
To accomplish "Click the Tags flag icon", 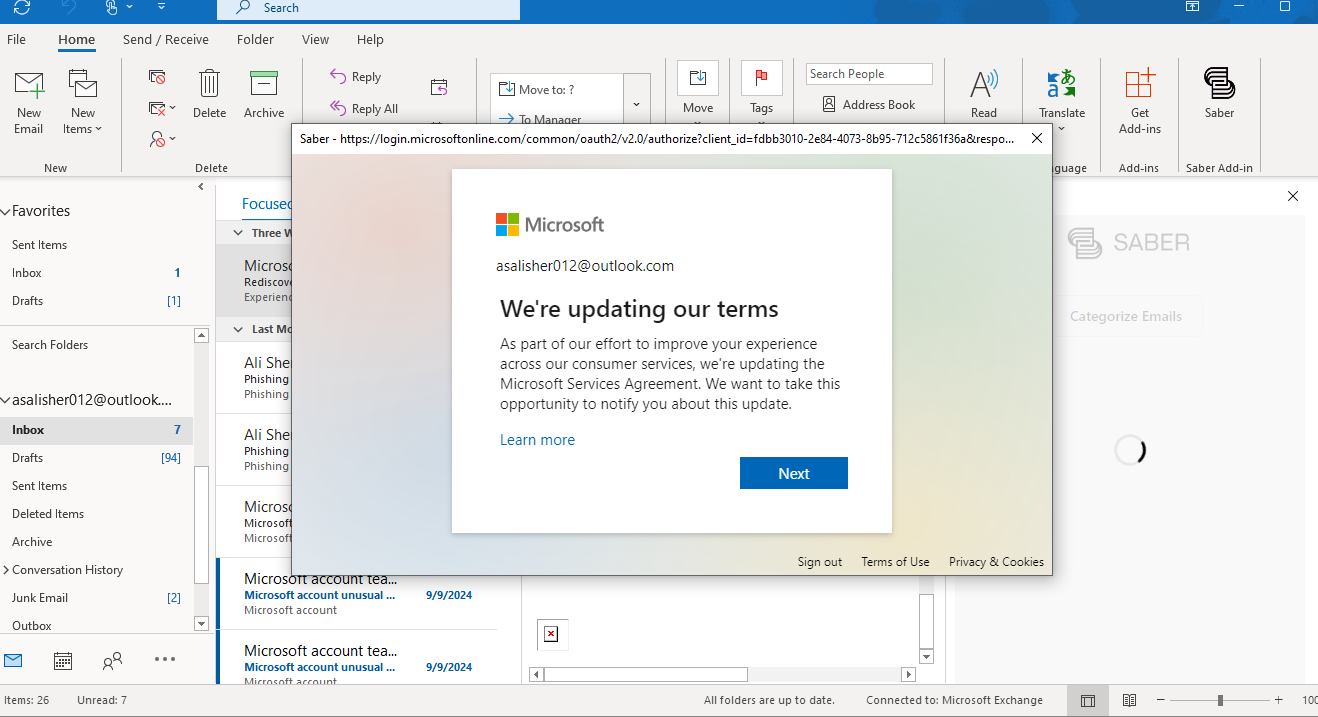I will click(762, 78).
